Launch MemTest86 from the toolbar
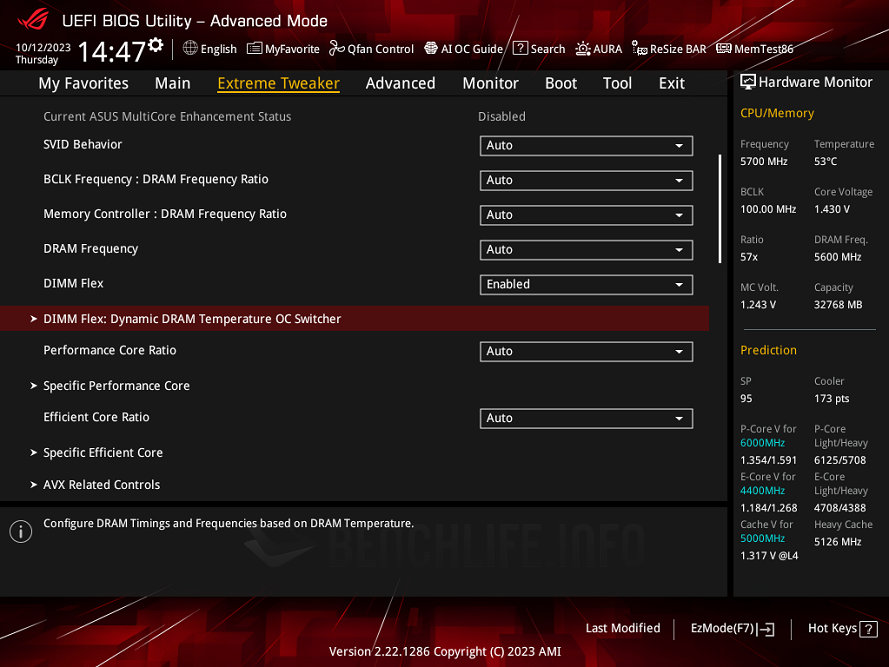 click(x=754, y=48)
